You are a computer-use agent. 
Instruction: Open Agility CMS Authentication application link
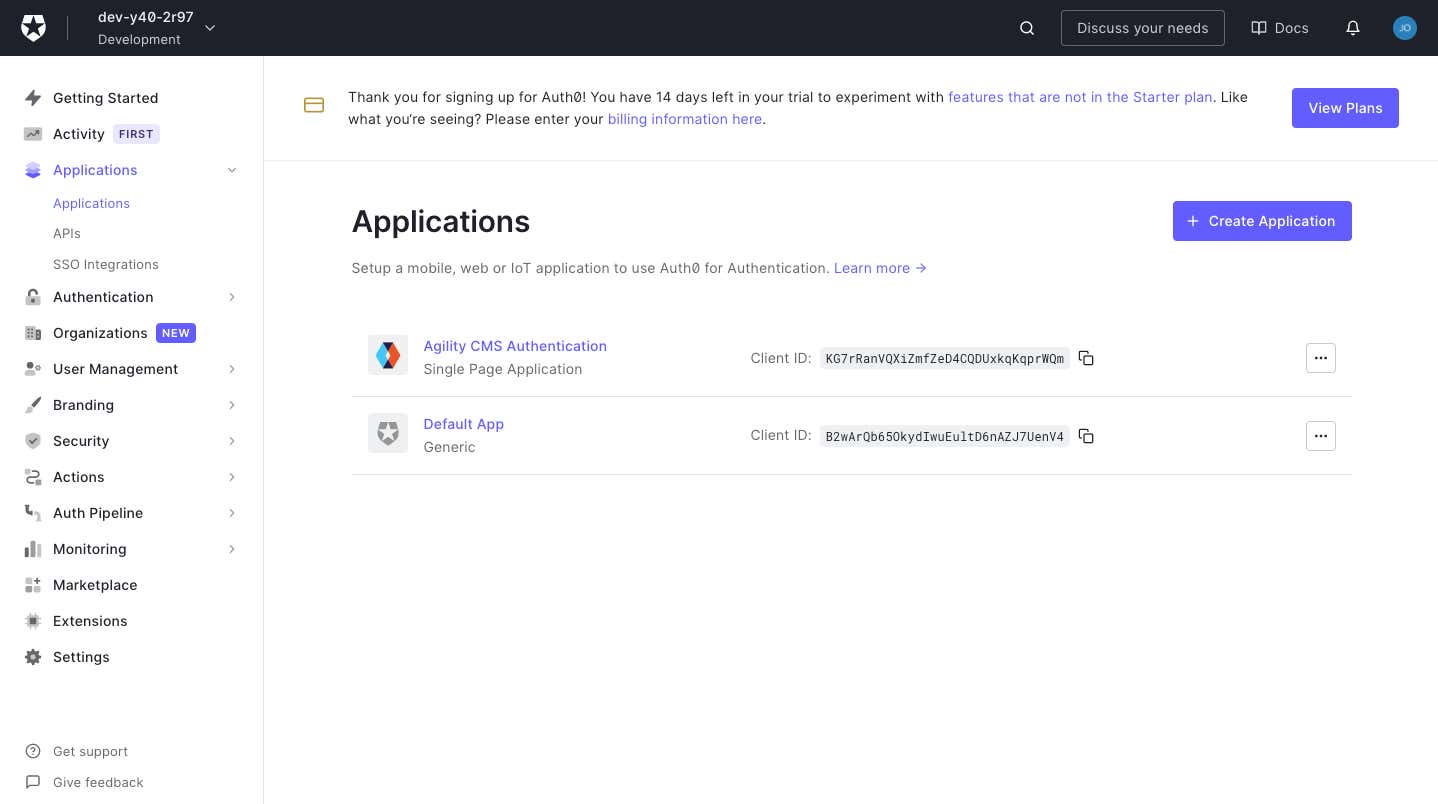515,346
